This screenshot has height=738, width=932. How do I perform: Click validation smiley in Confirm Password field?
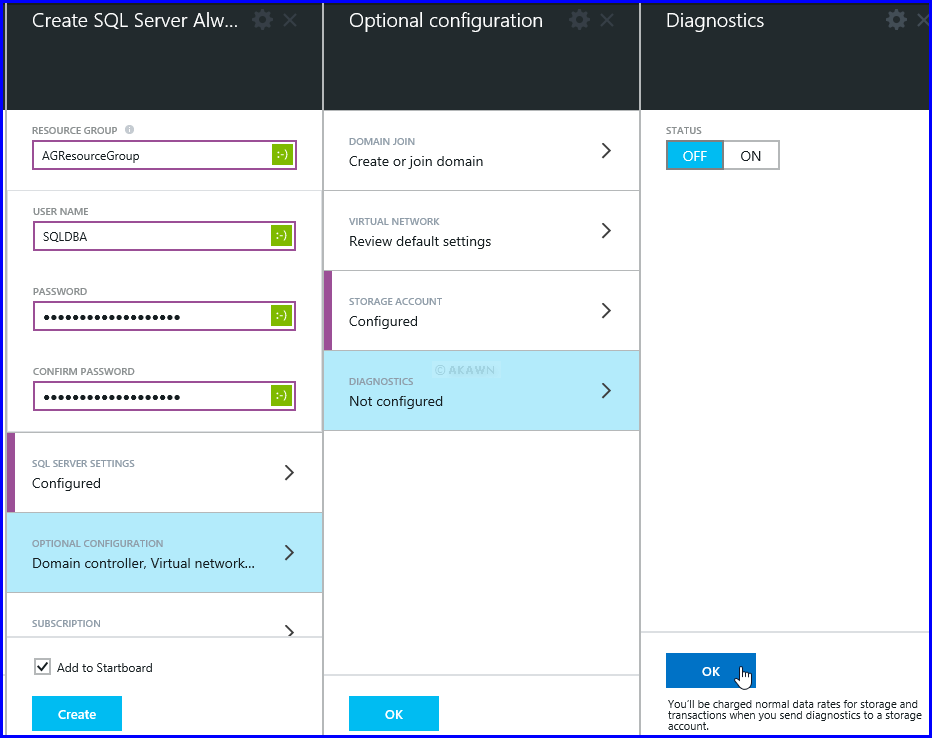pyautogui.click(x=282, y=396)
